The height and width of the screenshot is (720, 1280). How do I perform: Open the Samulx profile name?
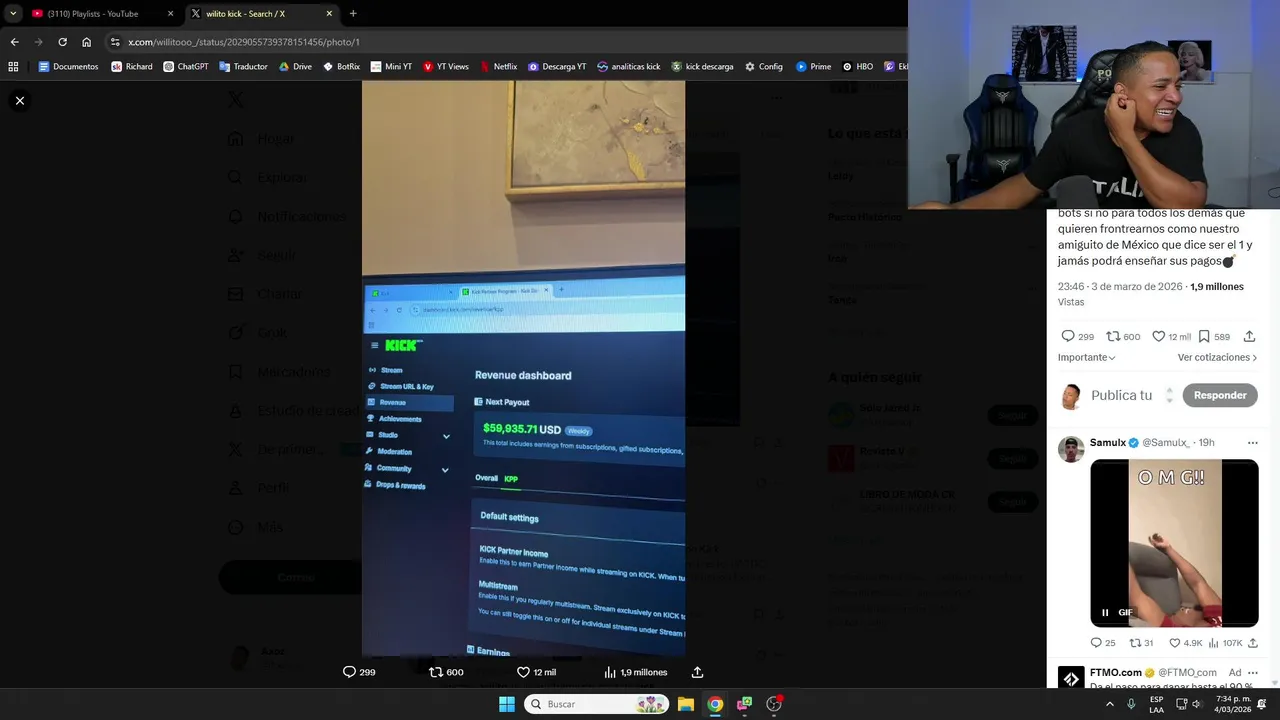(1108, 442)
